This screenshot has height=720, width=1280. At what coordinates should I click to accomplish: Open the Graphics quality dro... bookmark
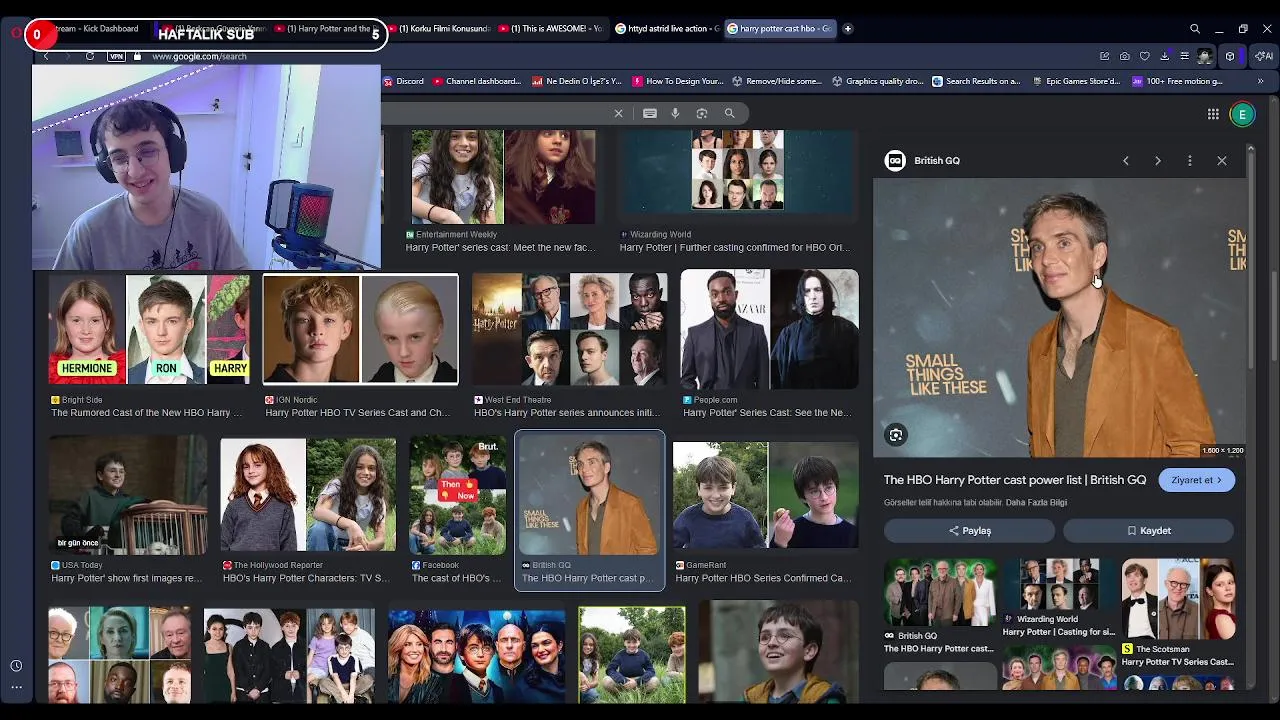(x=877, y=81)
